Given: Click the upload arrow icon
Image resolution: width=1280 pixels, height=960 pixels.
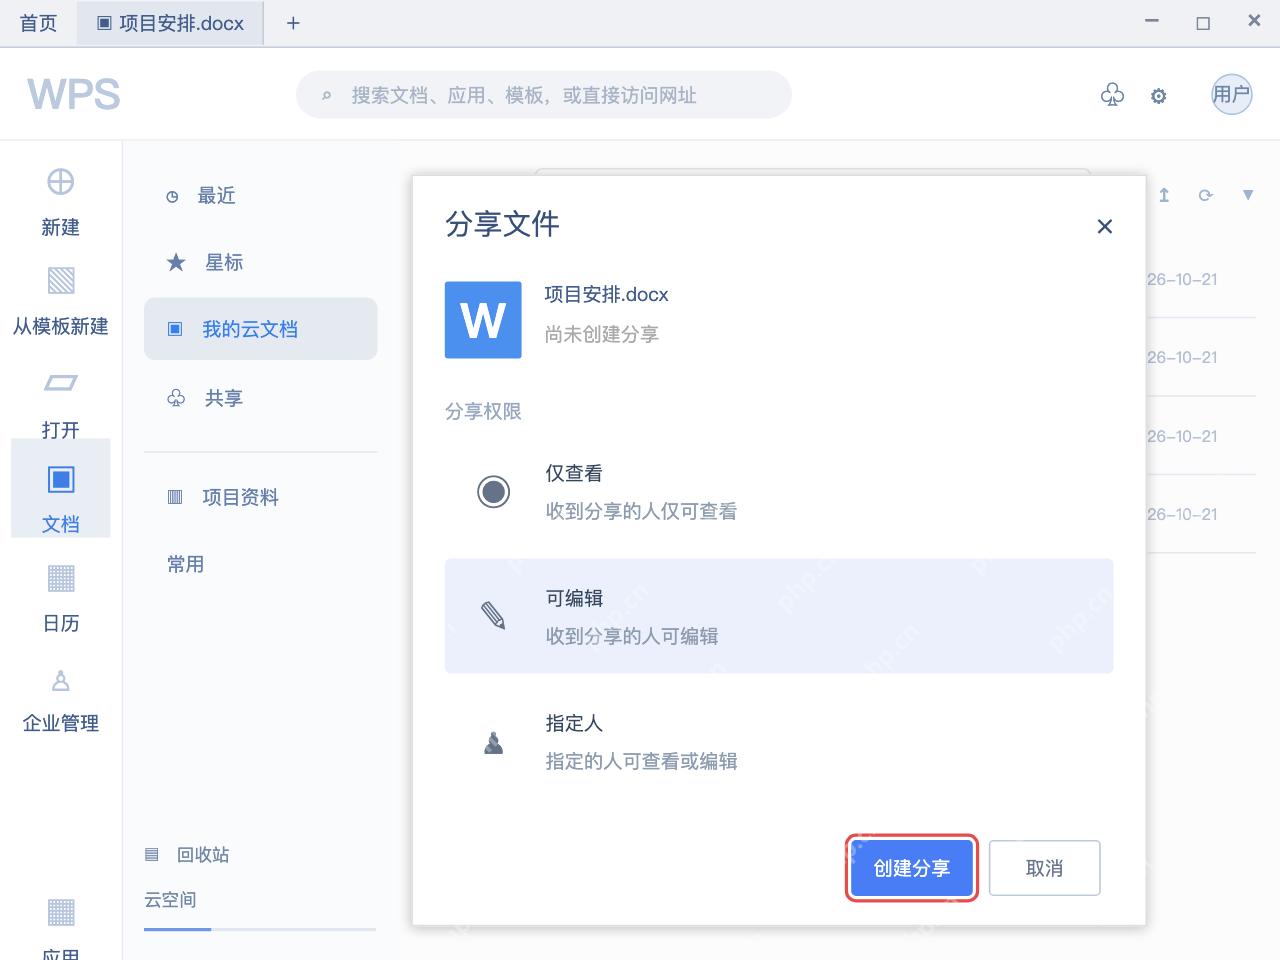Looking at the screenshot, I should tap(1164, 195).
